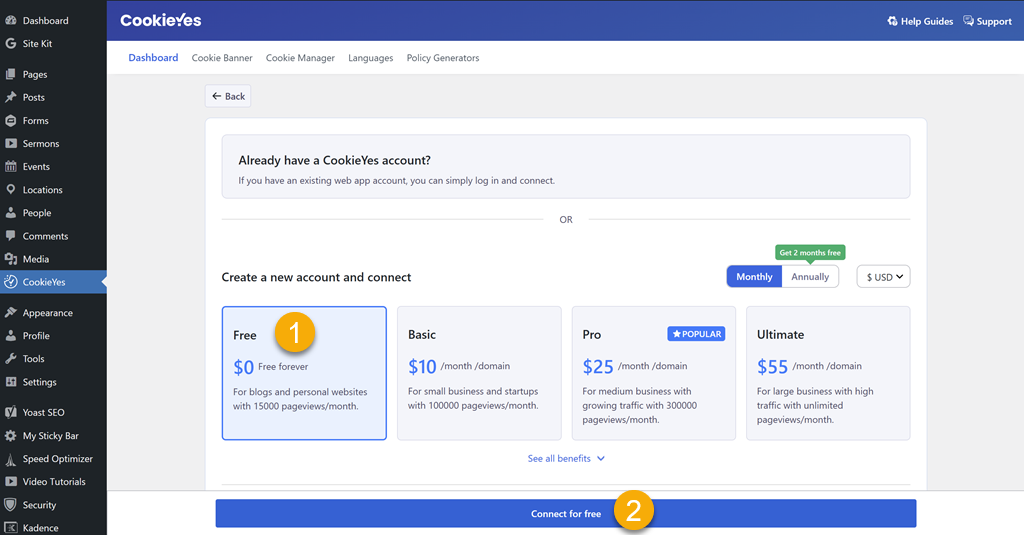Screen dimensions: 1024x535
Task: Click Already have a CookieYes account box
Action: click(x=566, y=167)
